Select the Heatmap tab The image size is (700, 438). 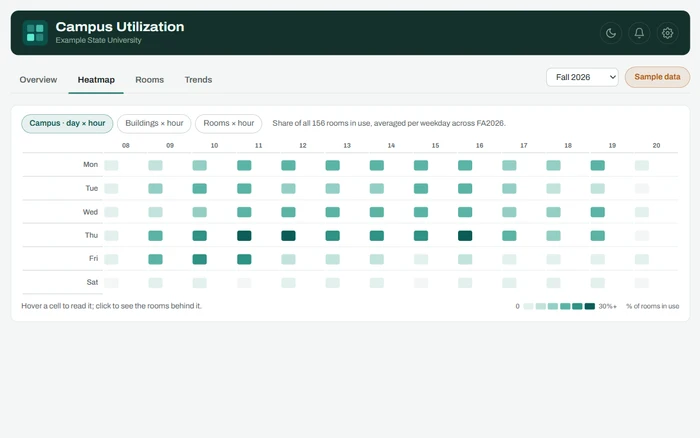96,79
